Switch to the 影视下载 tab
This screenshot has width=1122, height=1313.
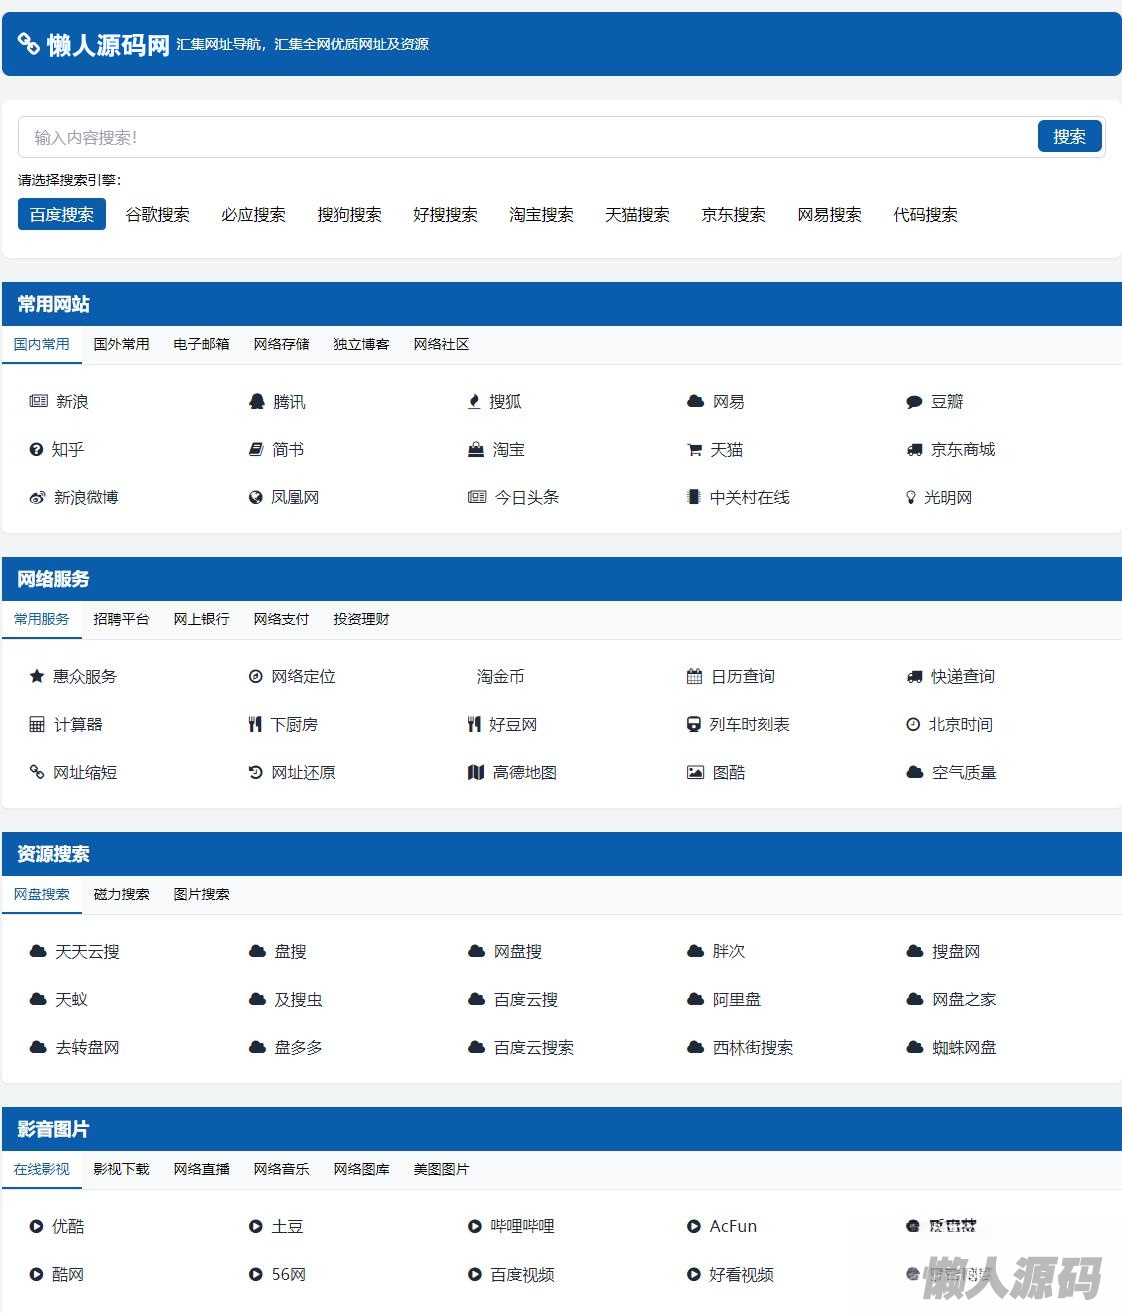(121, 1169)
